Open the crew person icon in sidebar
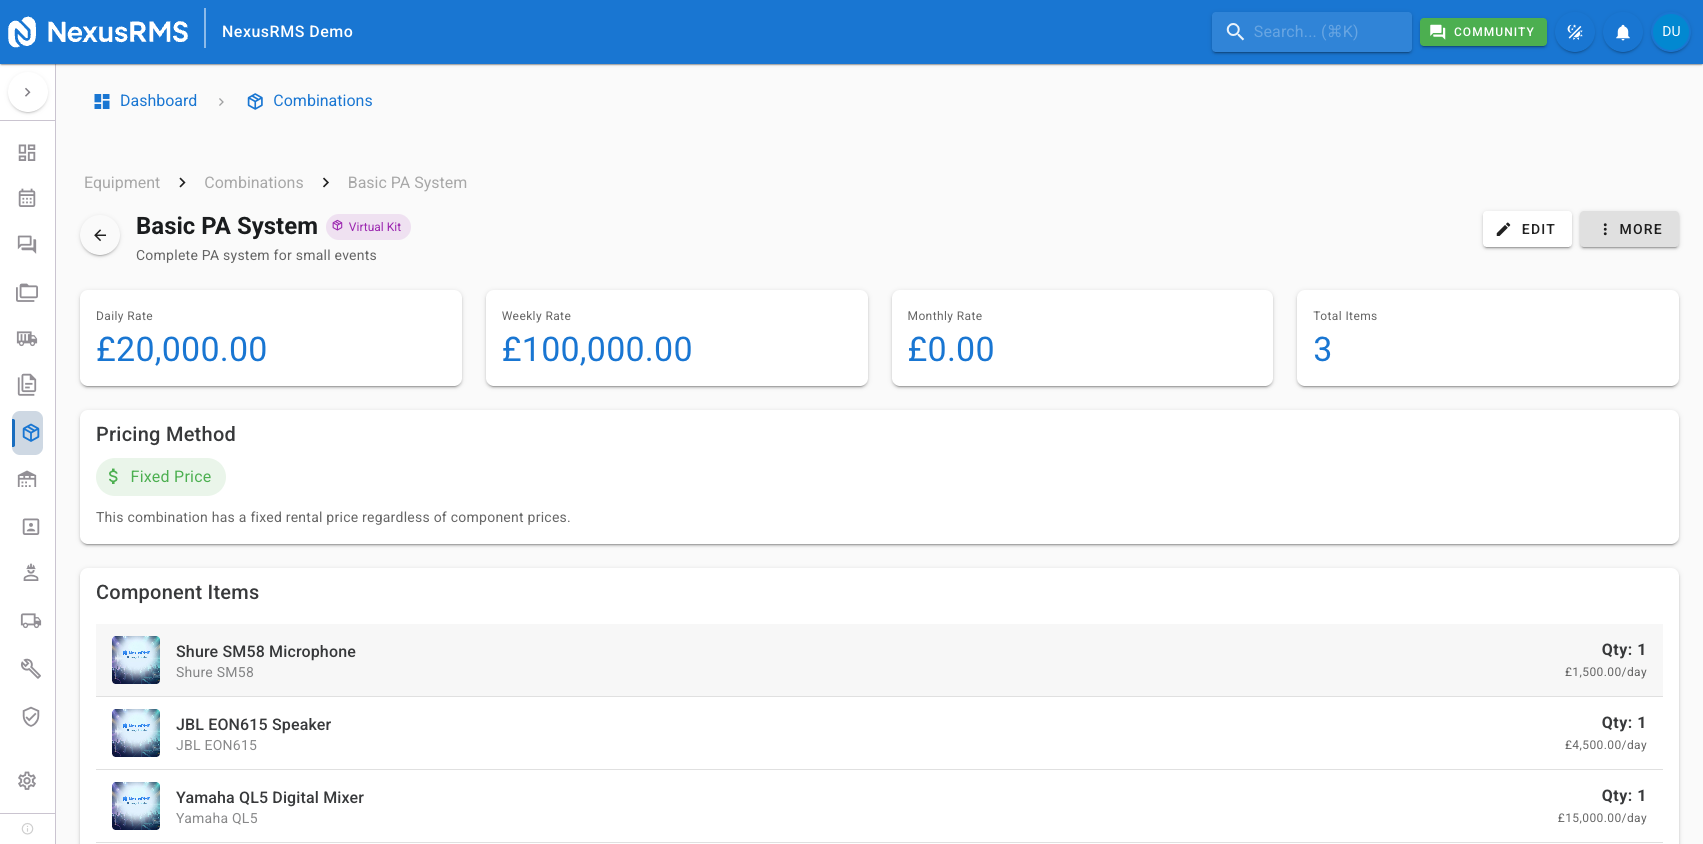The width and height of the screenshot is (1703, 844). [30, 572]
